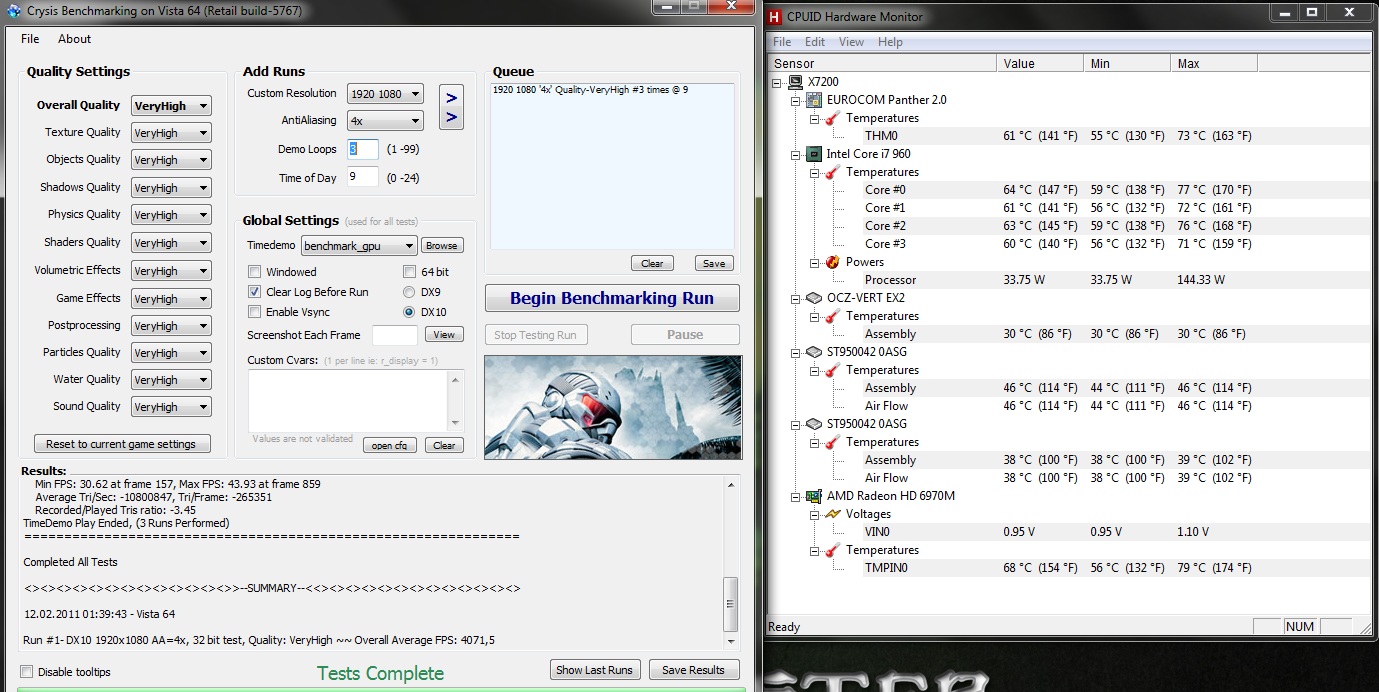Click the Temperatures thermometer icon under EUROCOM Panther
The width and height of the screenshot is (1379, 692).
[x=832, y=118]
